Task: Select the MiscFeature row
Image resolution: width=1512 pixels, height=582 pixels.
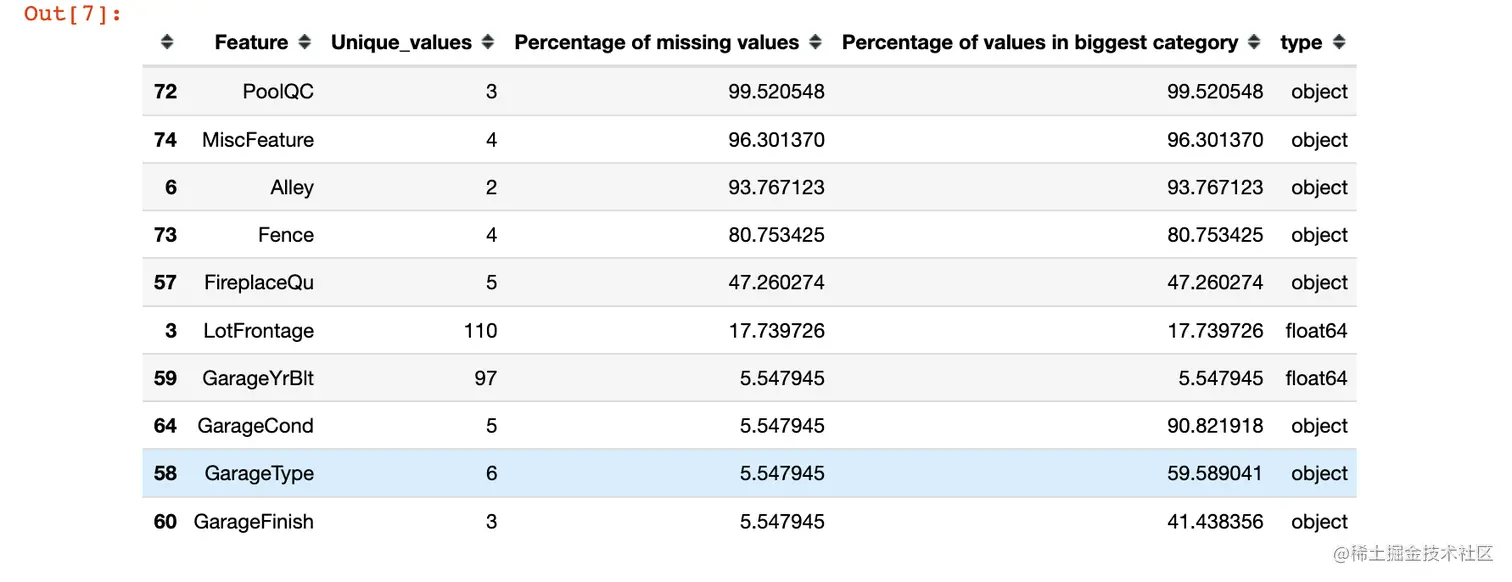Action: (749, 140)
